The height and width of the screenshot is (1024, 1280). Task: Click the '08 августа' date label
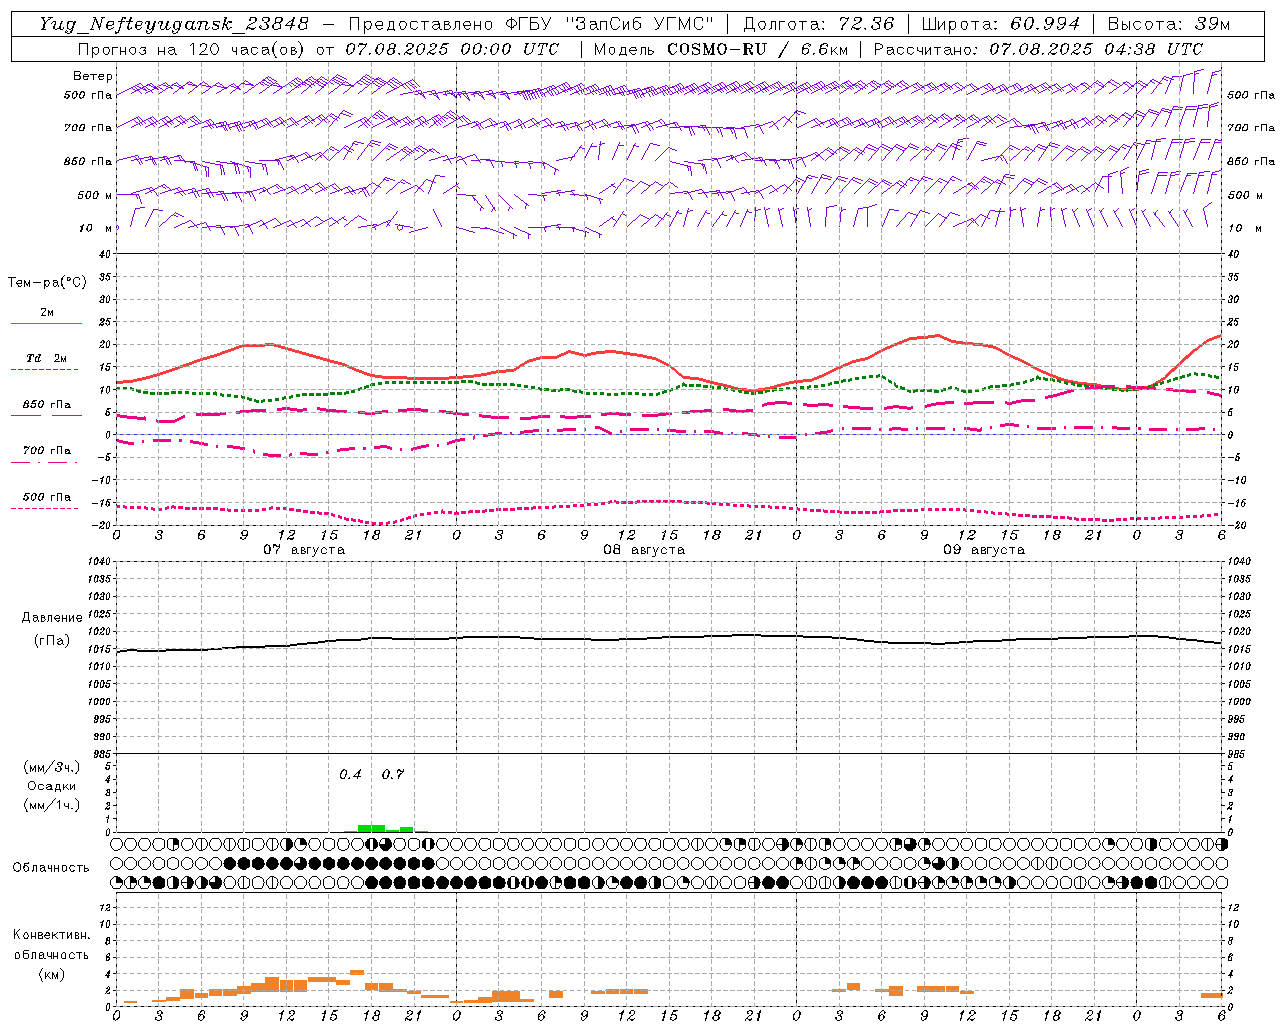point(644,550)
